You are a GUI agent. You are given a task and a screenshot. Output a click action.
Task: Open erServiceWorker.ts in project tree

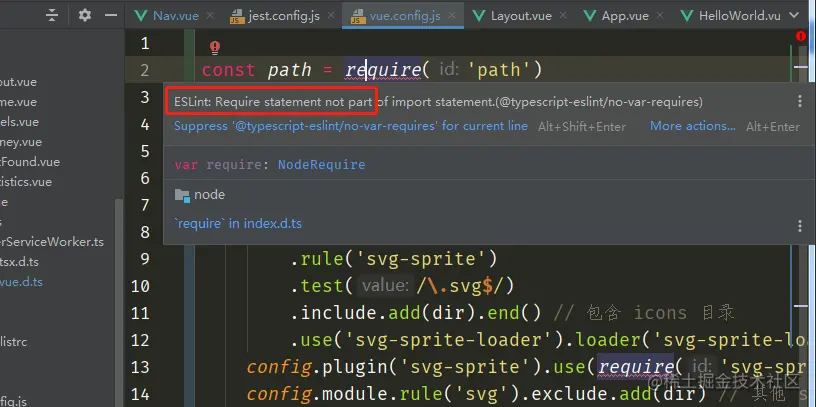(52, 242)
